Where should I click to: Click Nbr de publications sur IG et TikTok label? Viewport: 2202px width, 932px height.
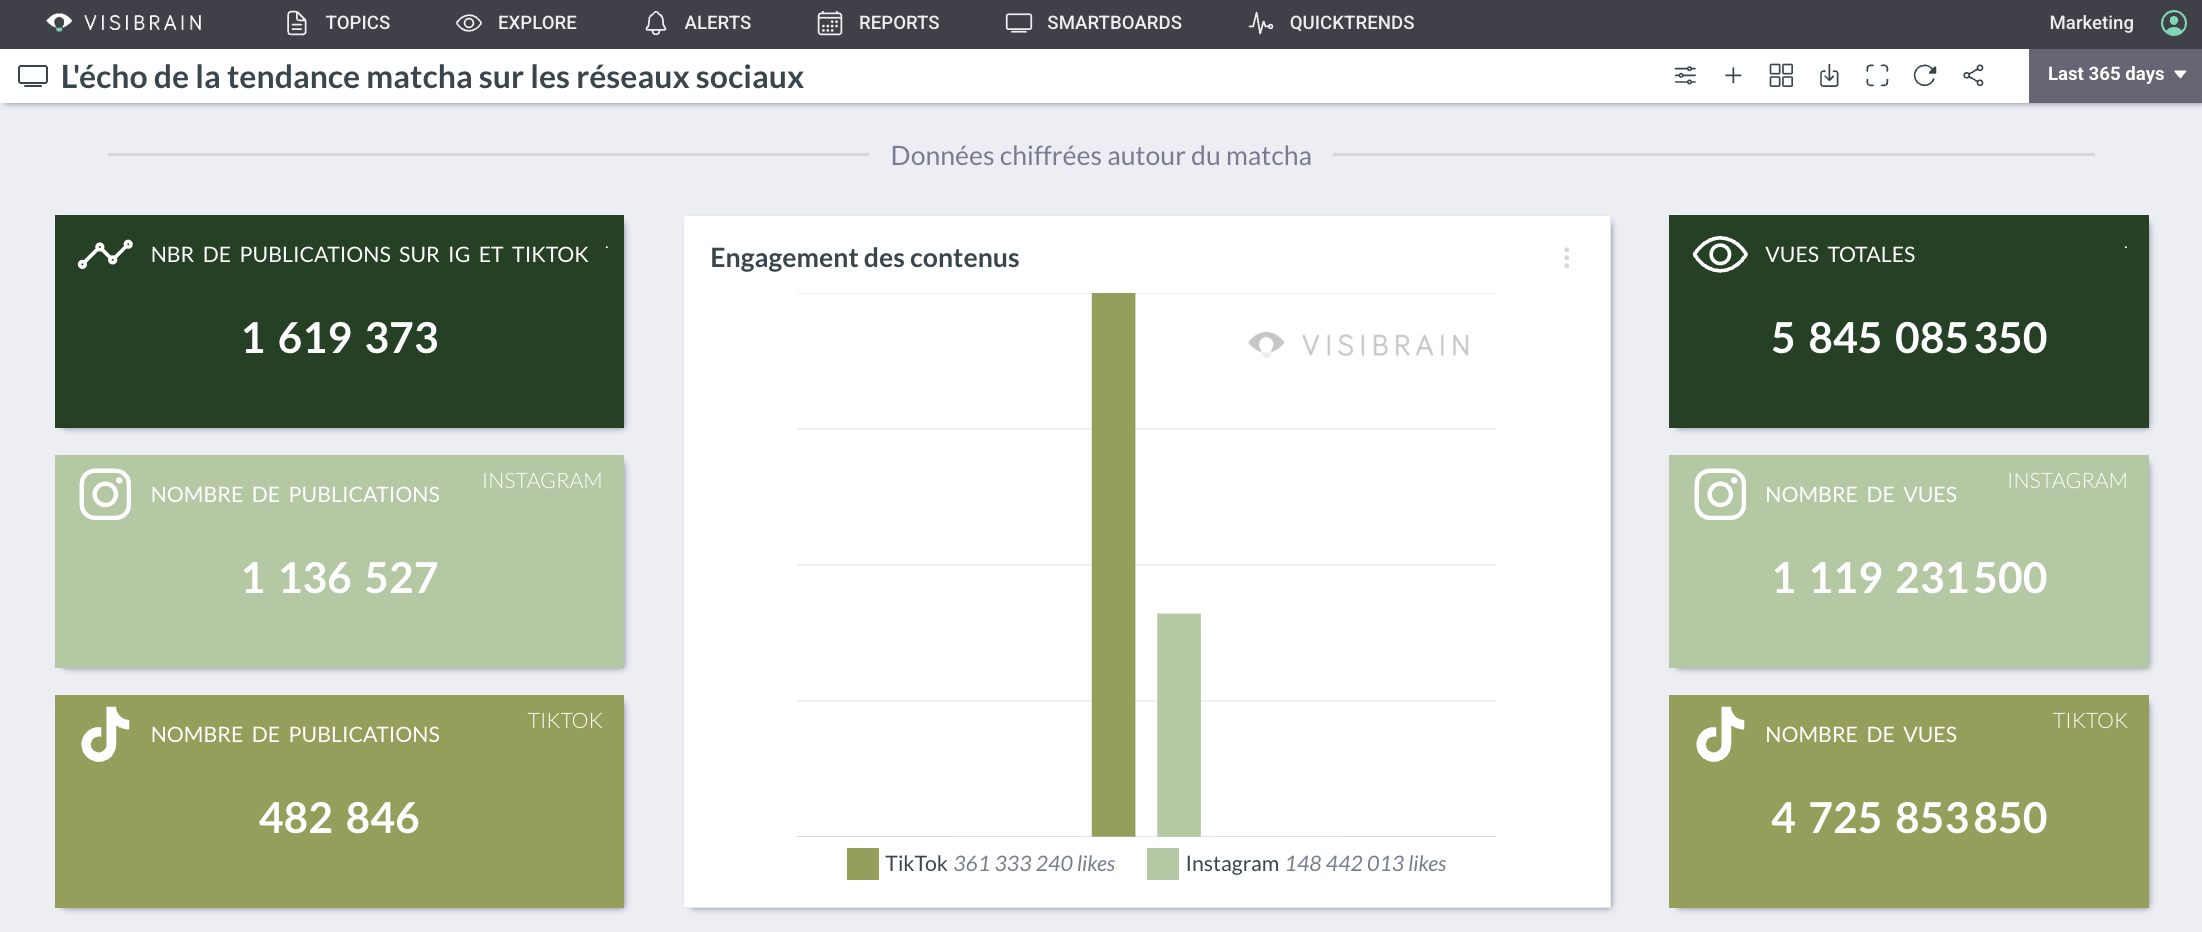(x=370, y=254)
